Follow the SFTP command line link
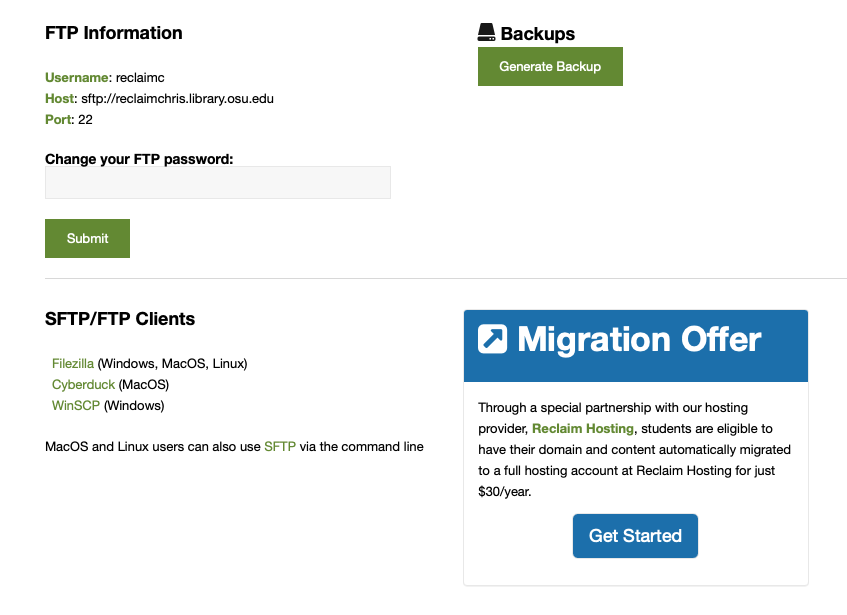847x615 pixels. [280, 447]
